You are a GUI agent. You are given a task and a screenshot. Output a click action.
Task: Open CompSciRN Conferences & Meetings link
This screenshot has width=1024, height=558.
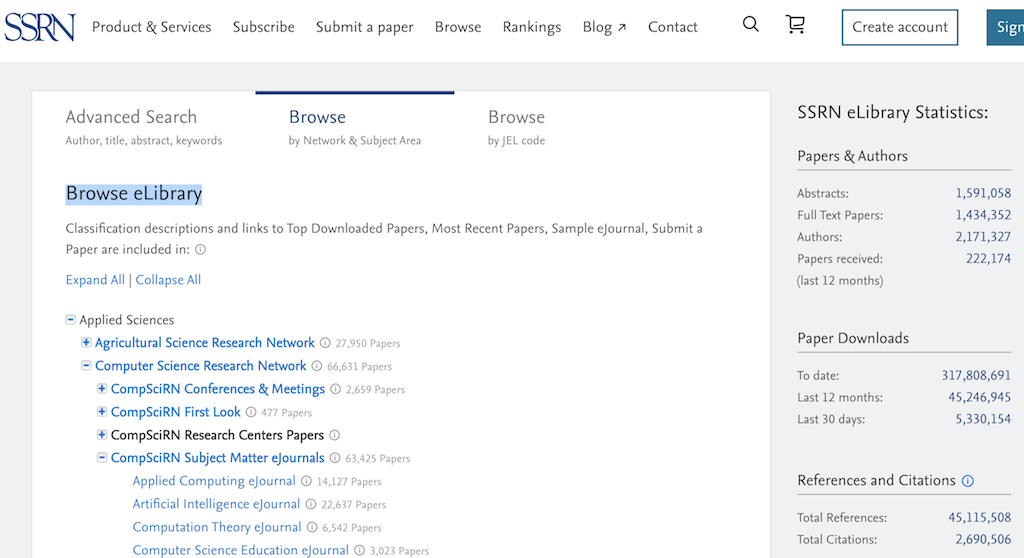pyautogui.click(x=217, y=389)
